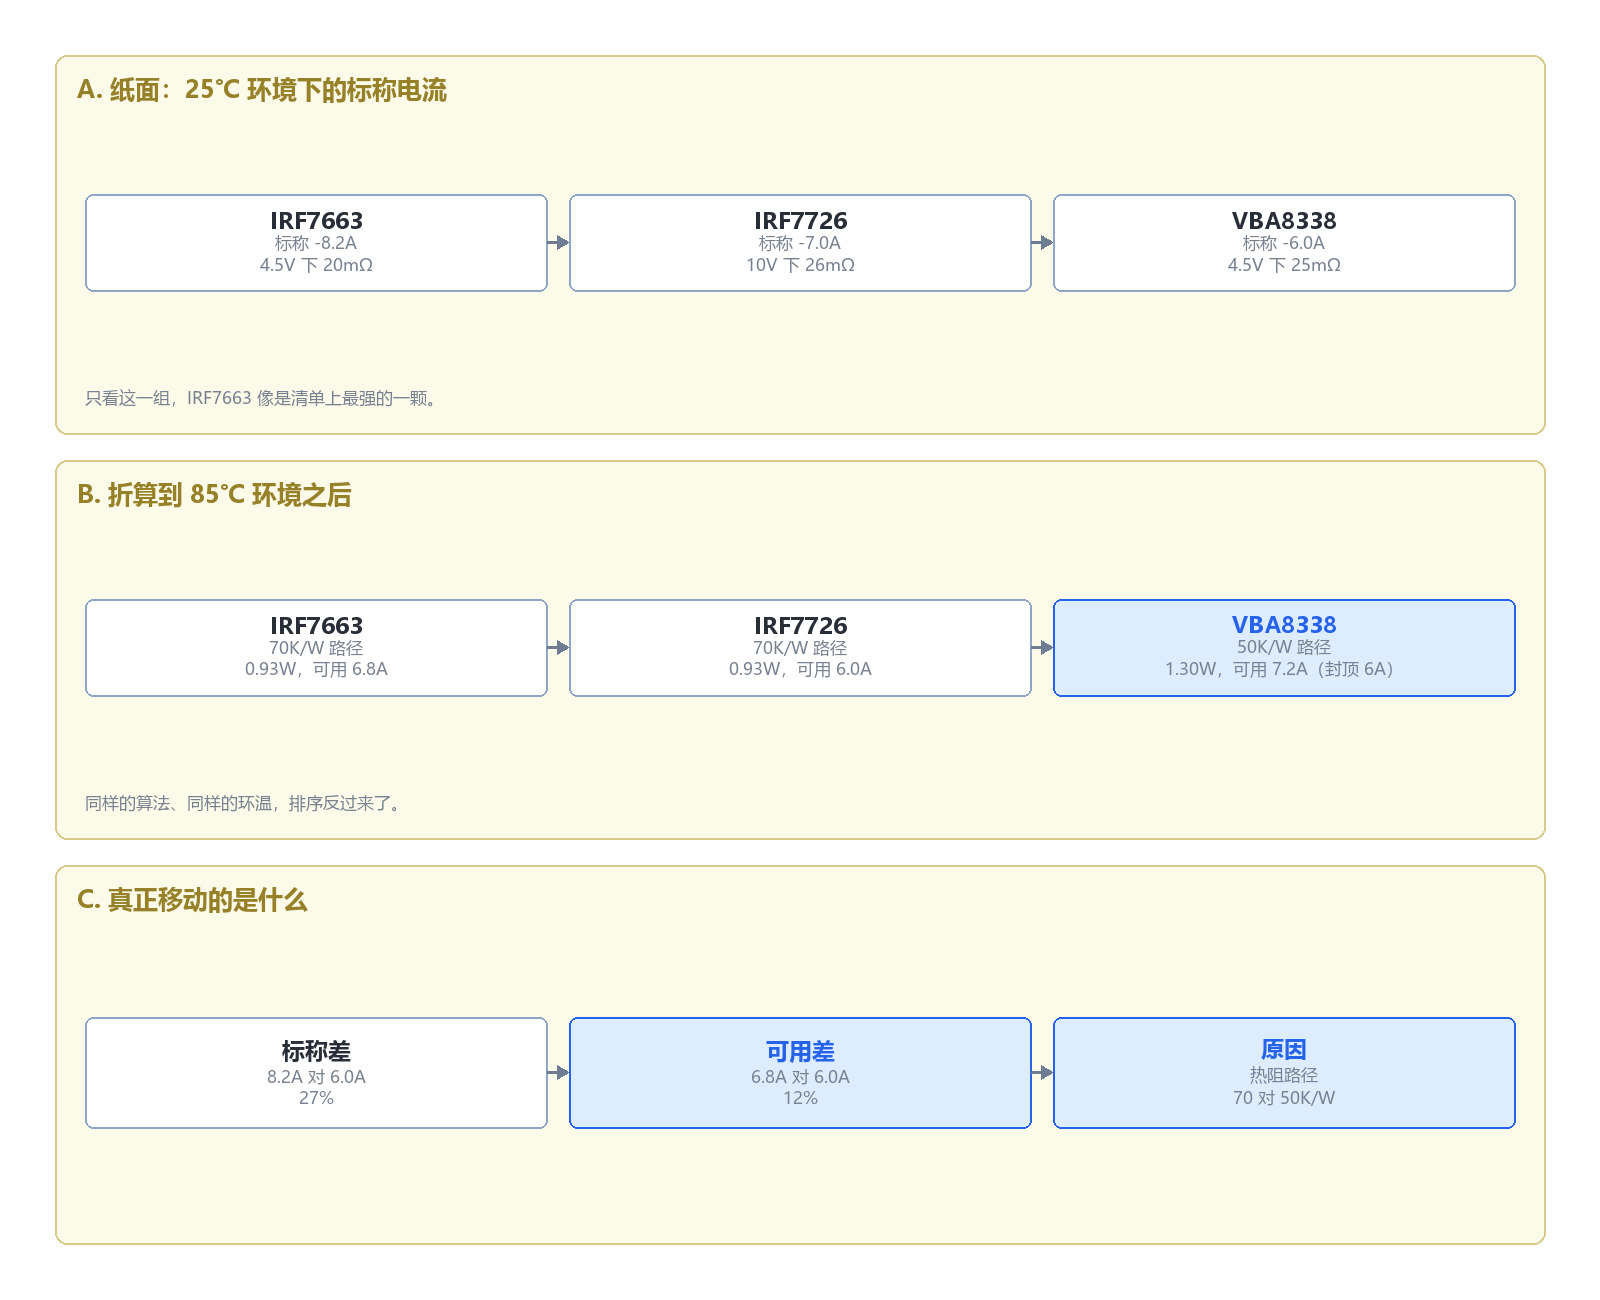Click heading B. 折算到 85°C 环境之后
Screen dimensions: 1600x1300
(214, 495)
